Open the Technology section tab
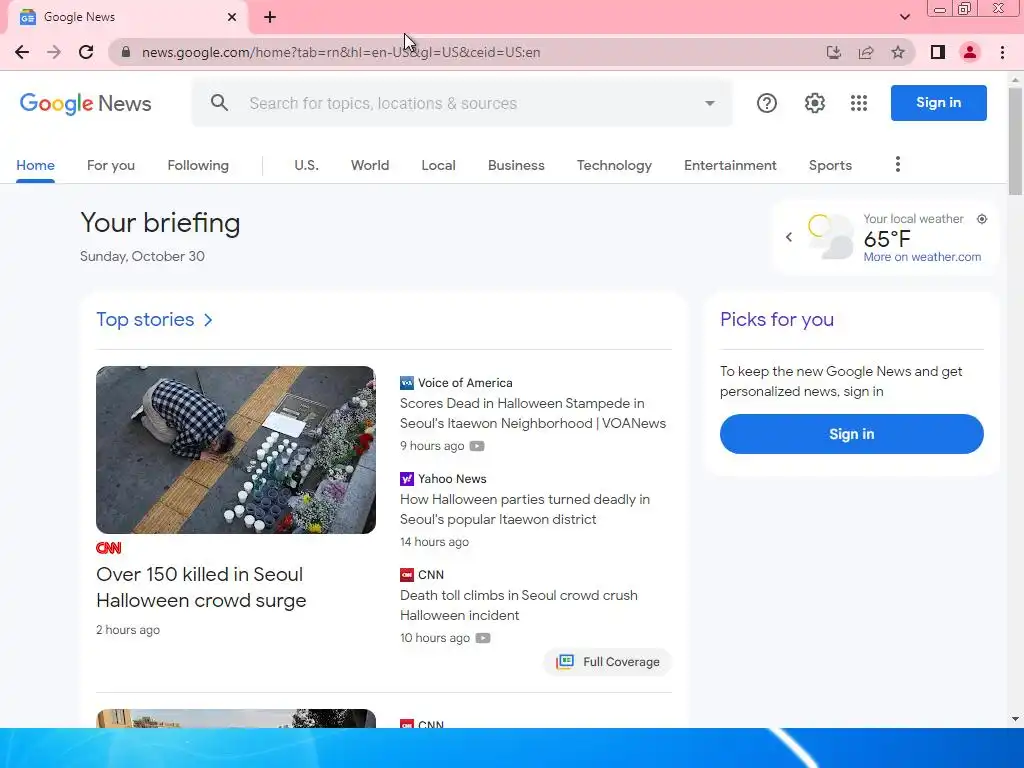The height and width of the screenshot is (768, 1024). [x=614, y=165]
